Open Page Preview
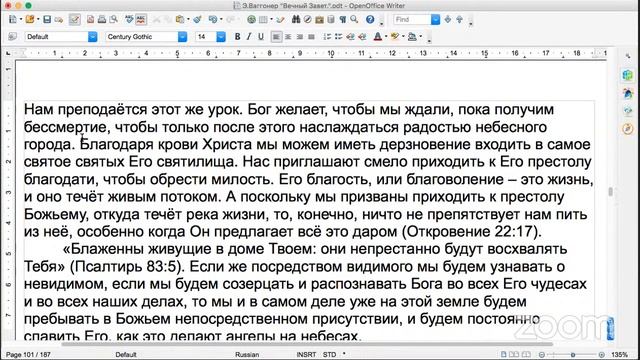 [x=113, y=19]
